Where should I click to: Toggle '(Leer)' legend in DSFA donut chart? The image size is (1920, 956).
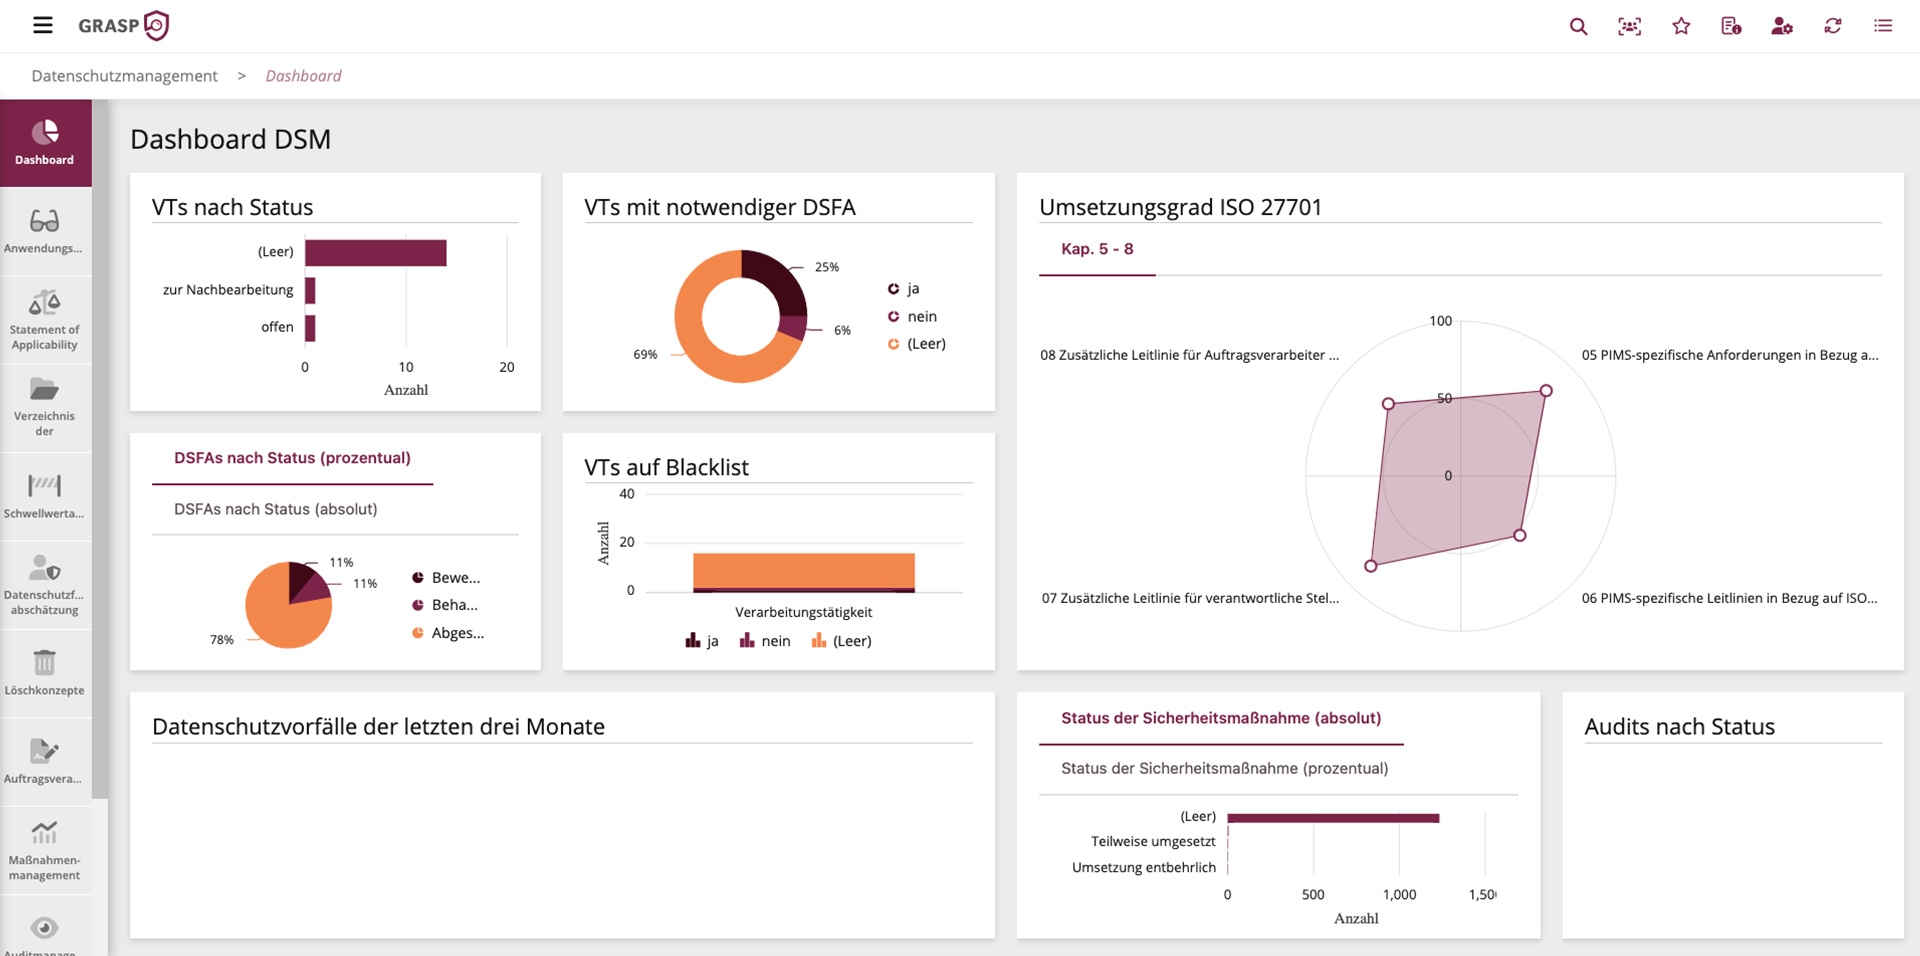917,344
